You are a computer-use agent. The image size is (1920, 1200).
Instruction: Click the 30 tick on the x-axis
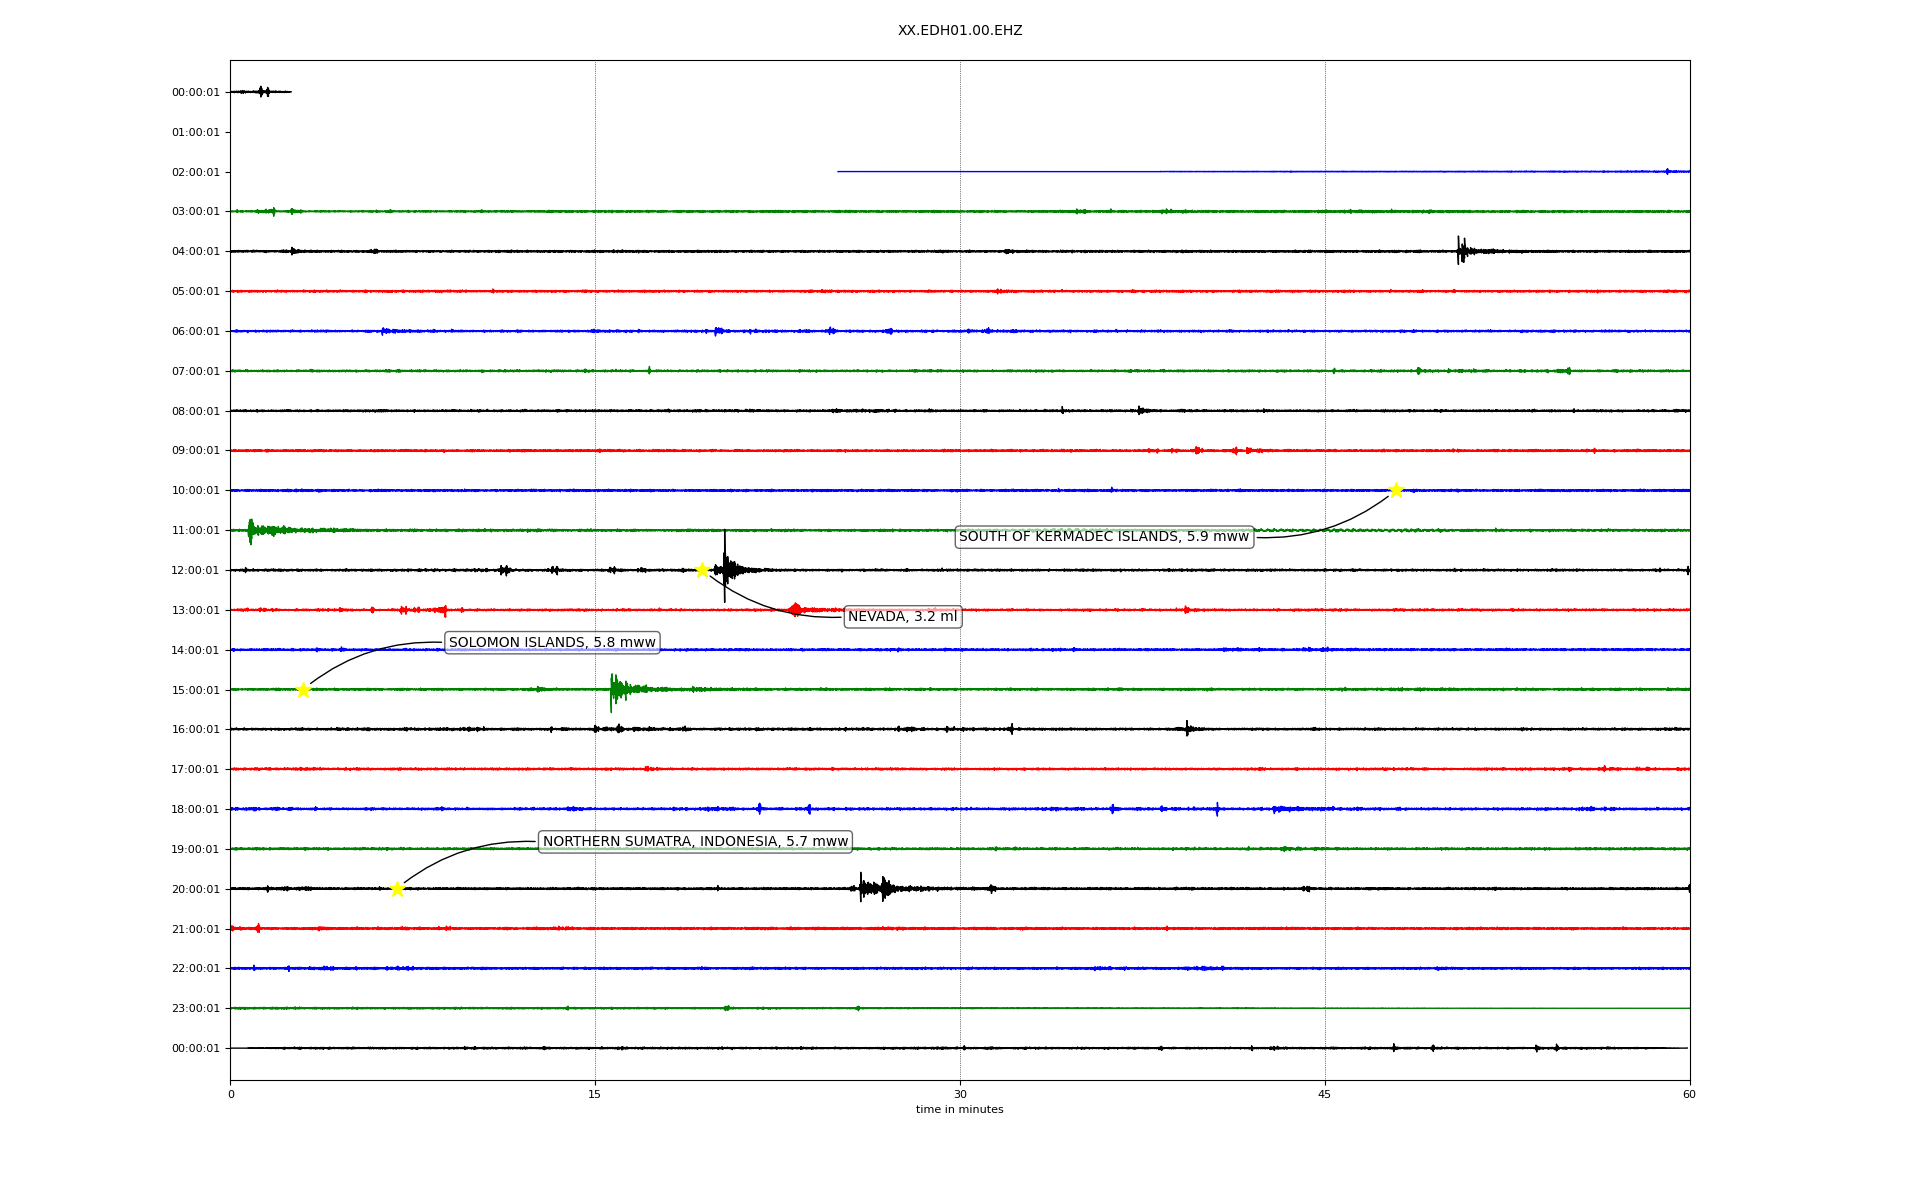(x=960, y=1094)
